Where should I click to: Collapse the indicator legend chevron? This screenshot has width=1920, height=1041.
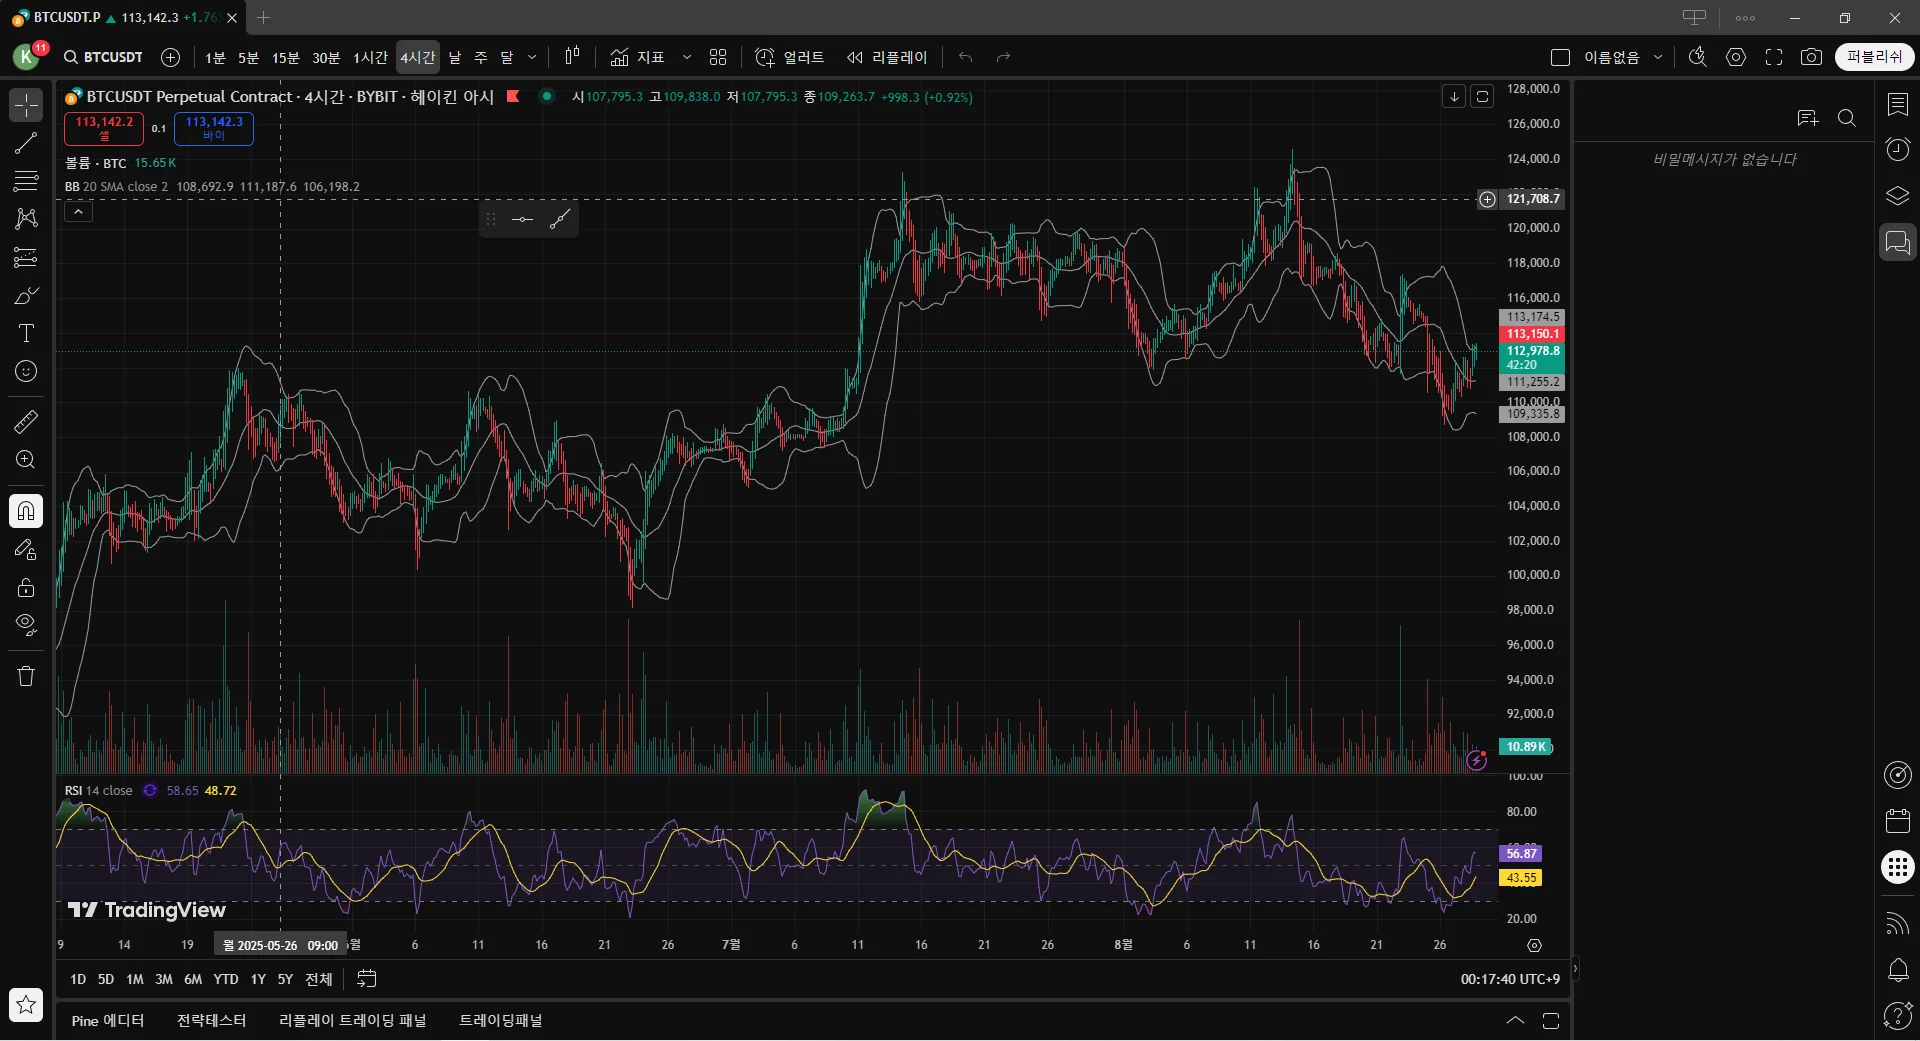(x=79, y=211)
